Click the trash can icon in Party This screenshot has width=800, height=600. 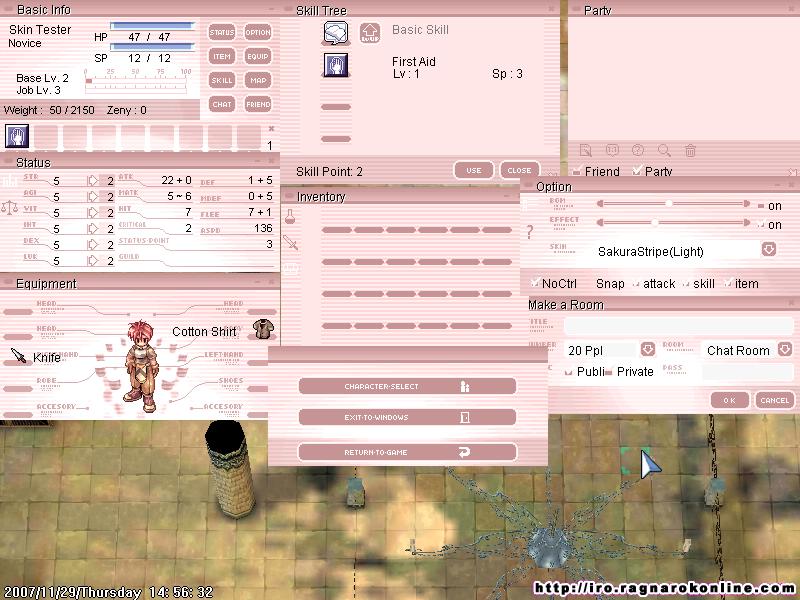click(x=690, y=151)
